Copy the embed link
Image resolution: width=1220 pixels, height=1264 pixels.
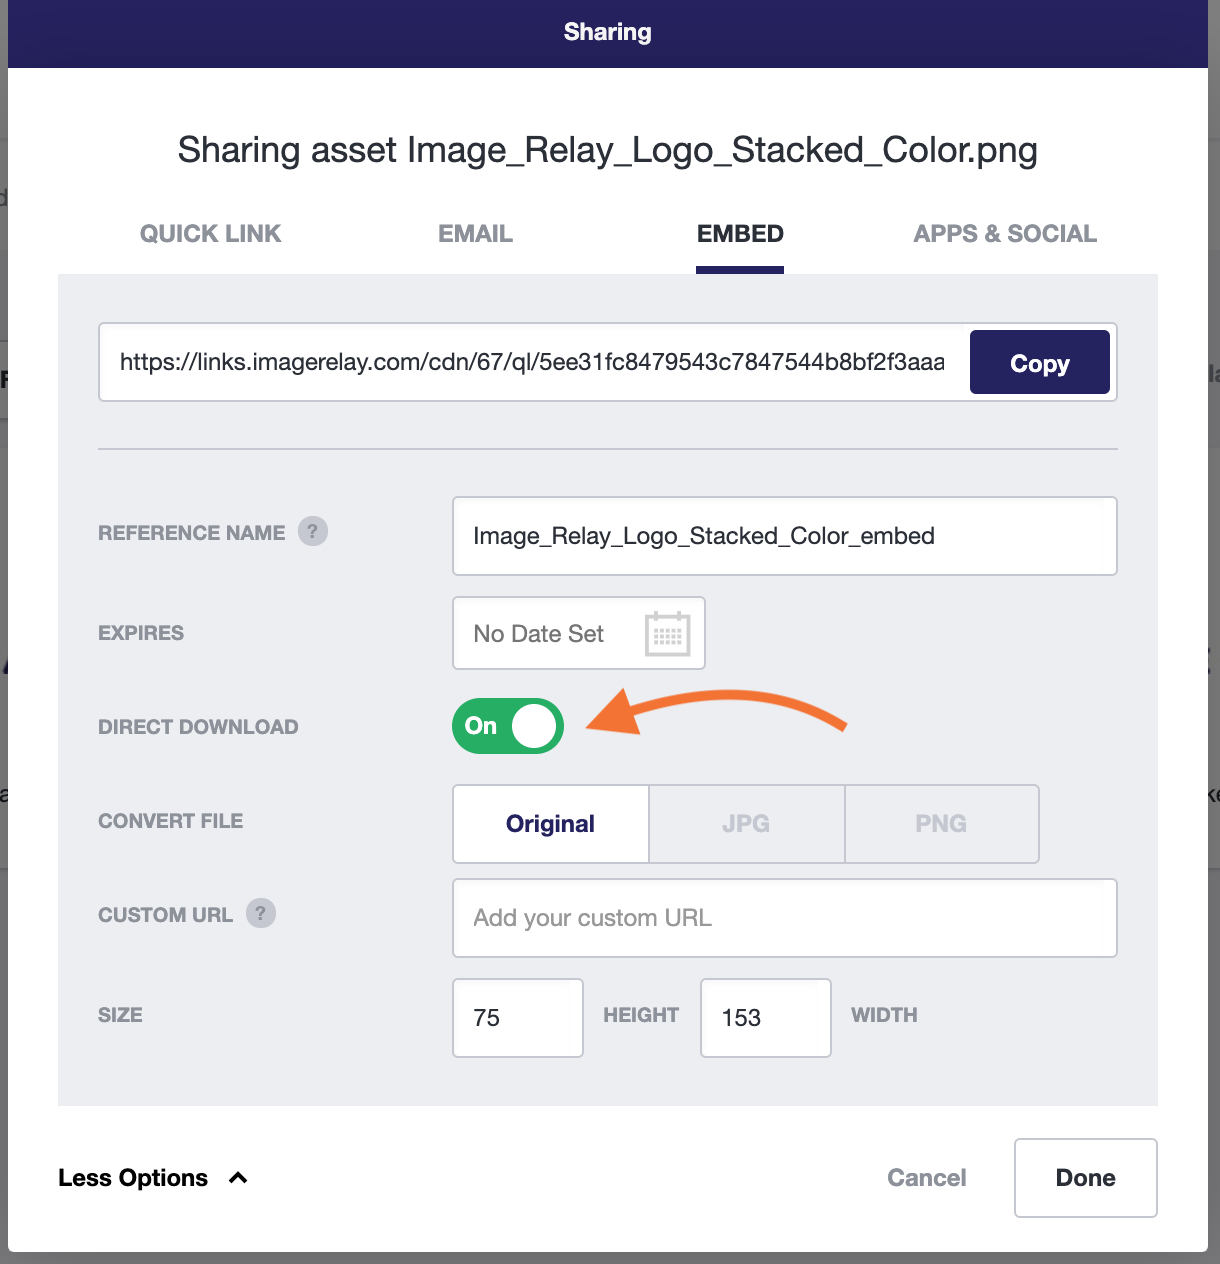[x=1040, y=362]
